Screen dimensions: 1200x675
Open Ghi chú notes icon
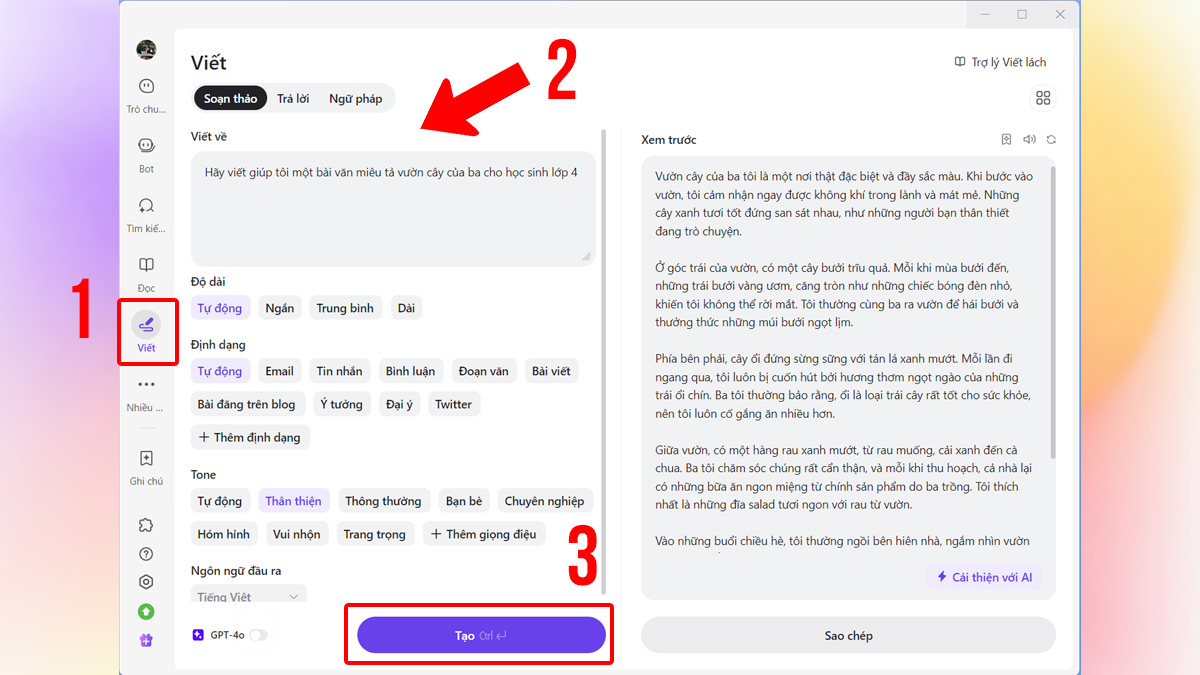[x=147, y=459]
